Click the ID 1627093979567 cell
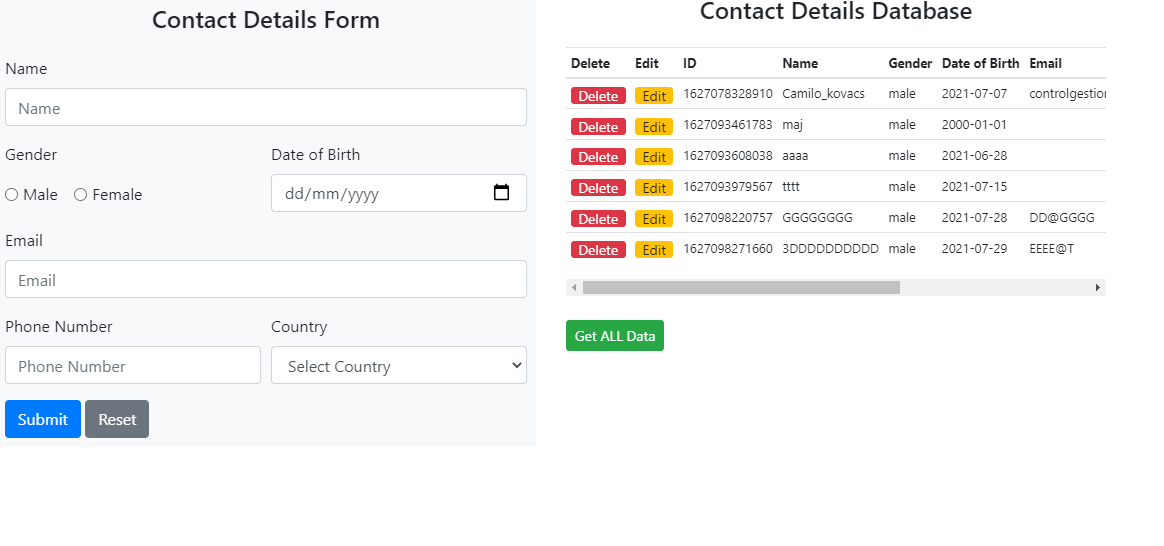The height and width of the screenshot is (546, 1164). [728, 186]
